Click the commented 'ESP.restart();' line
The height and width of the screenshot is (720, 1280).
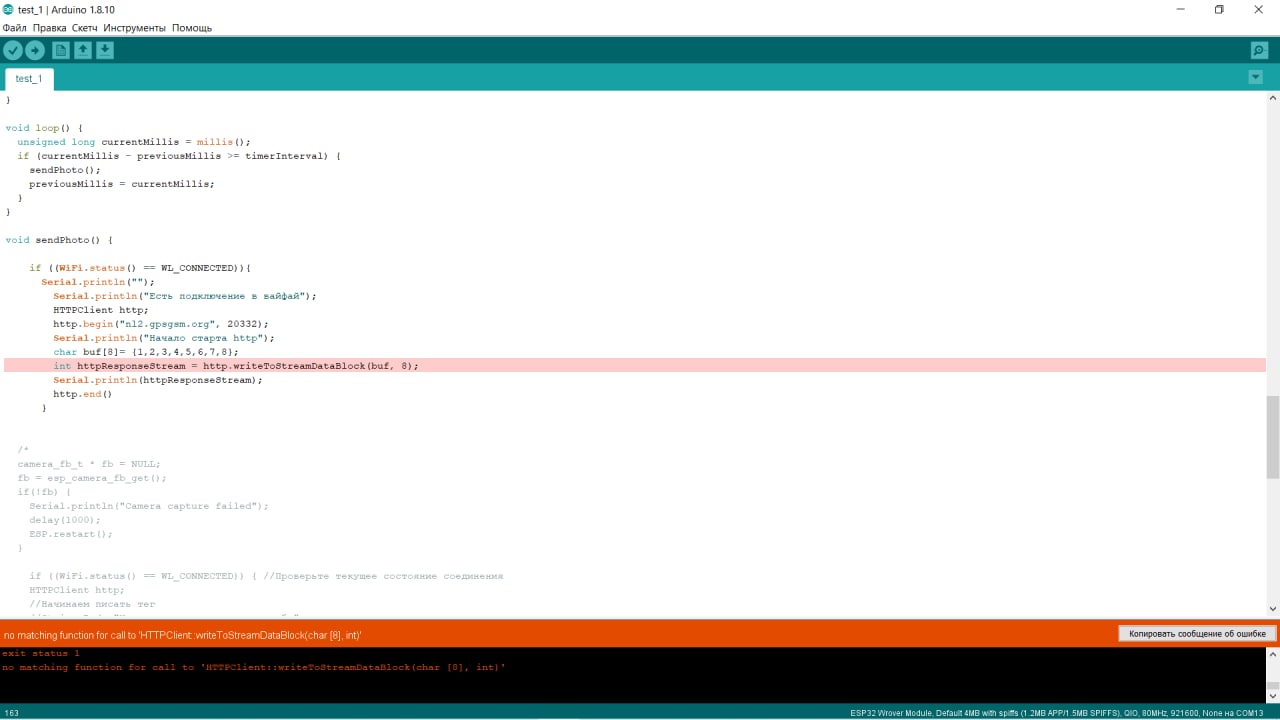click(71, 534)
